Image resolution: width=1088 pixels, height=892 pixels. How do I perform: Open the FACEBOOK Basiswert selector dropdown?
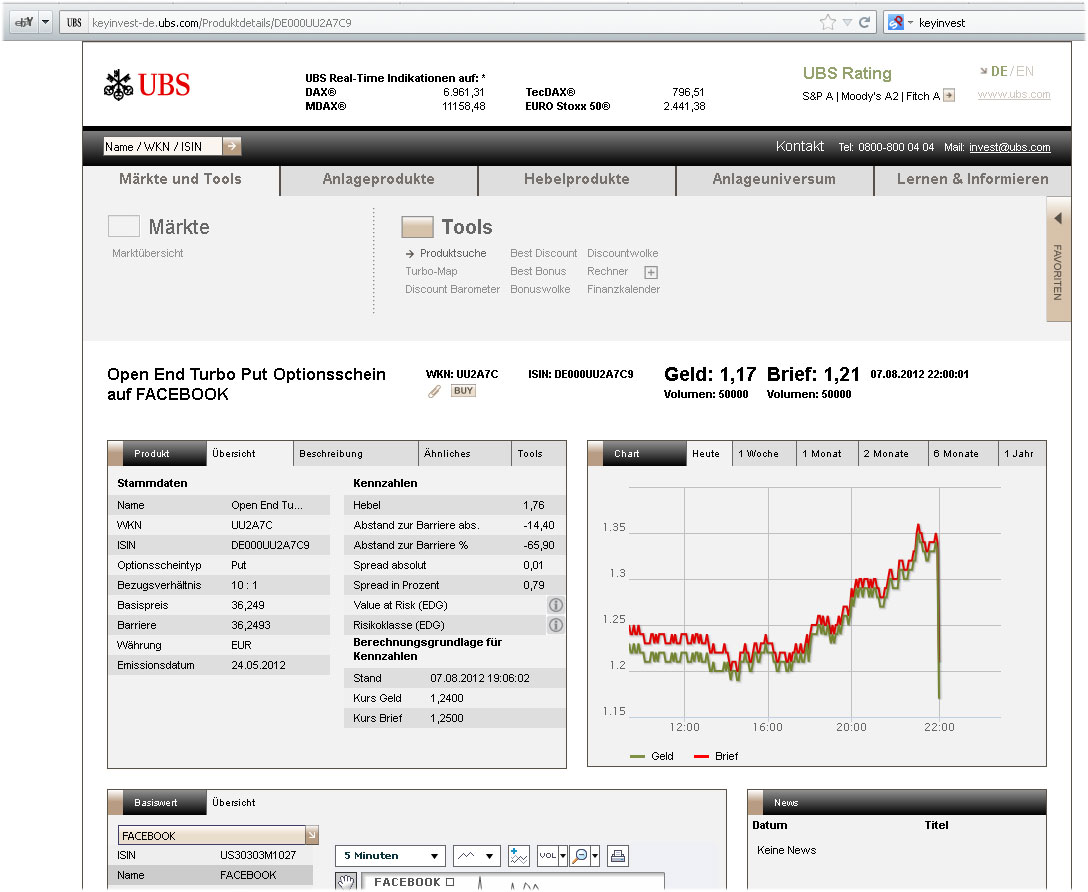click(312, 835)
